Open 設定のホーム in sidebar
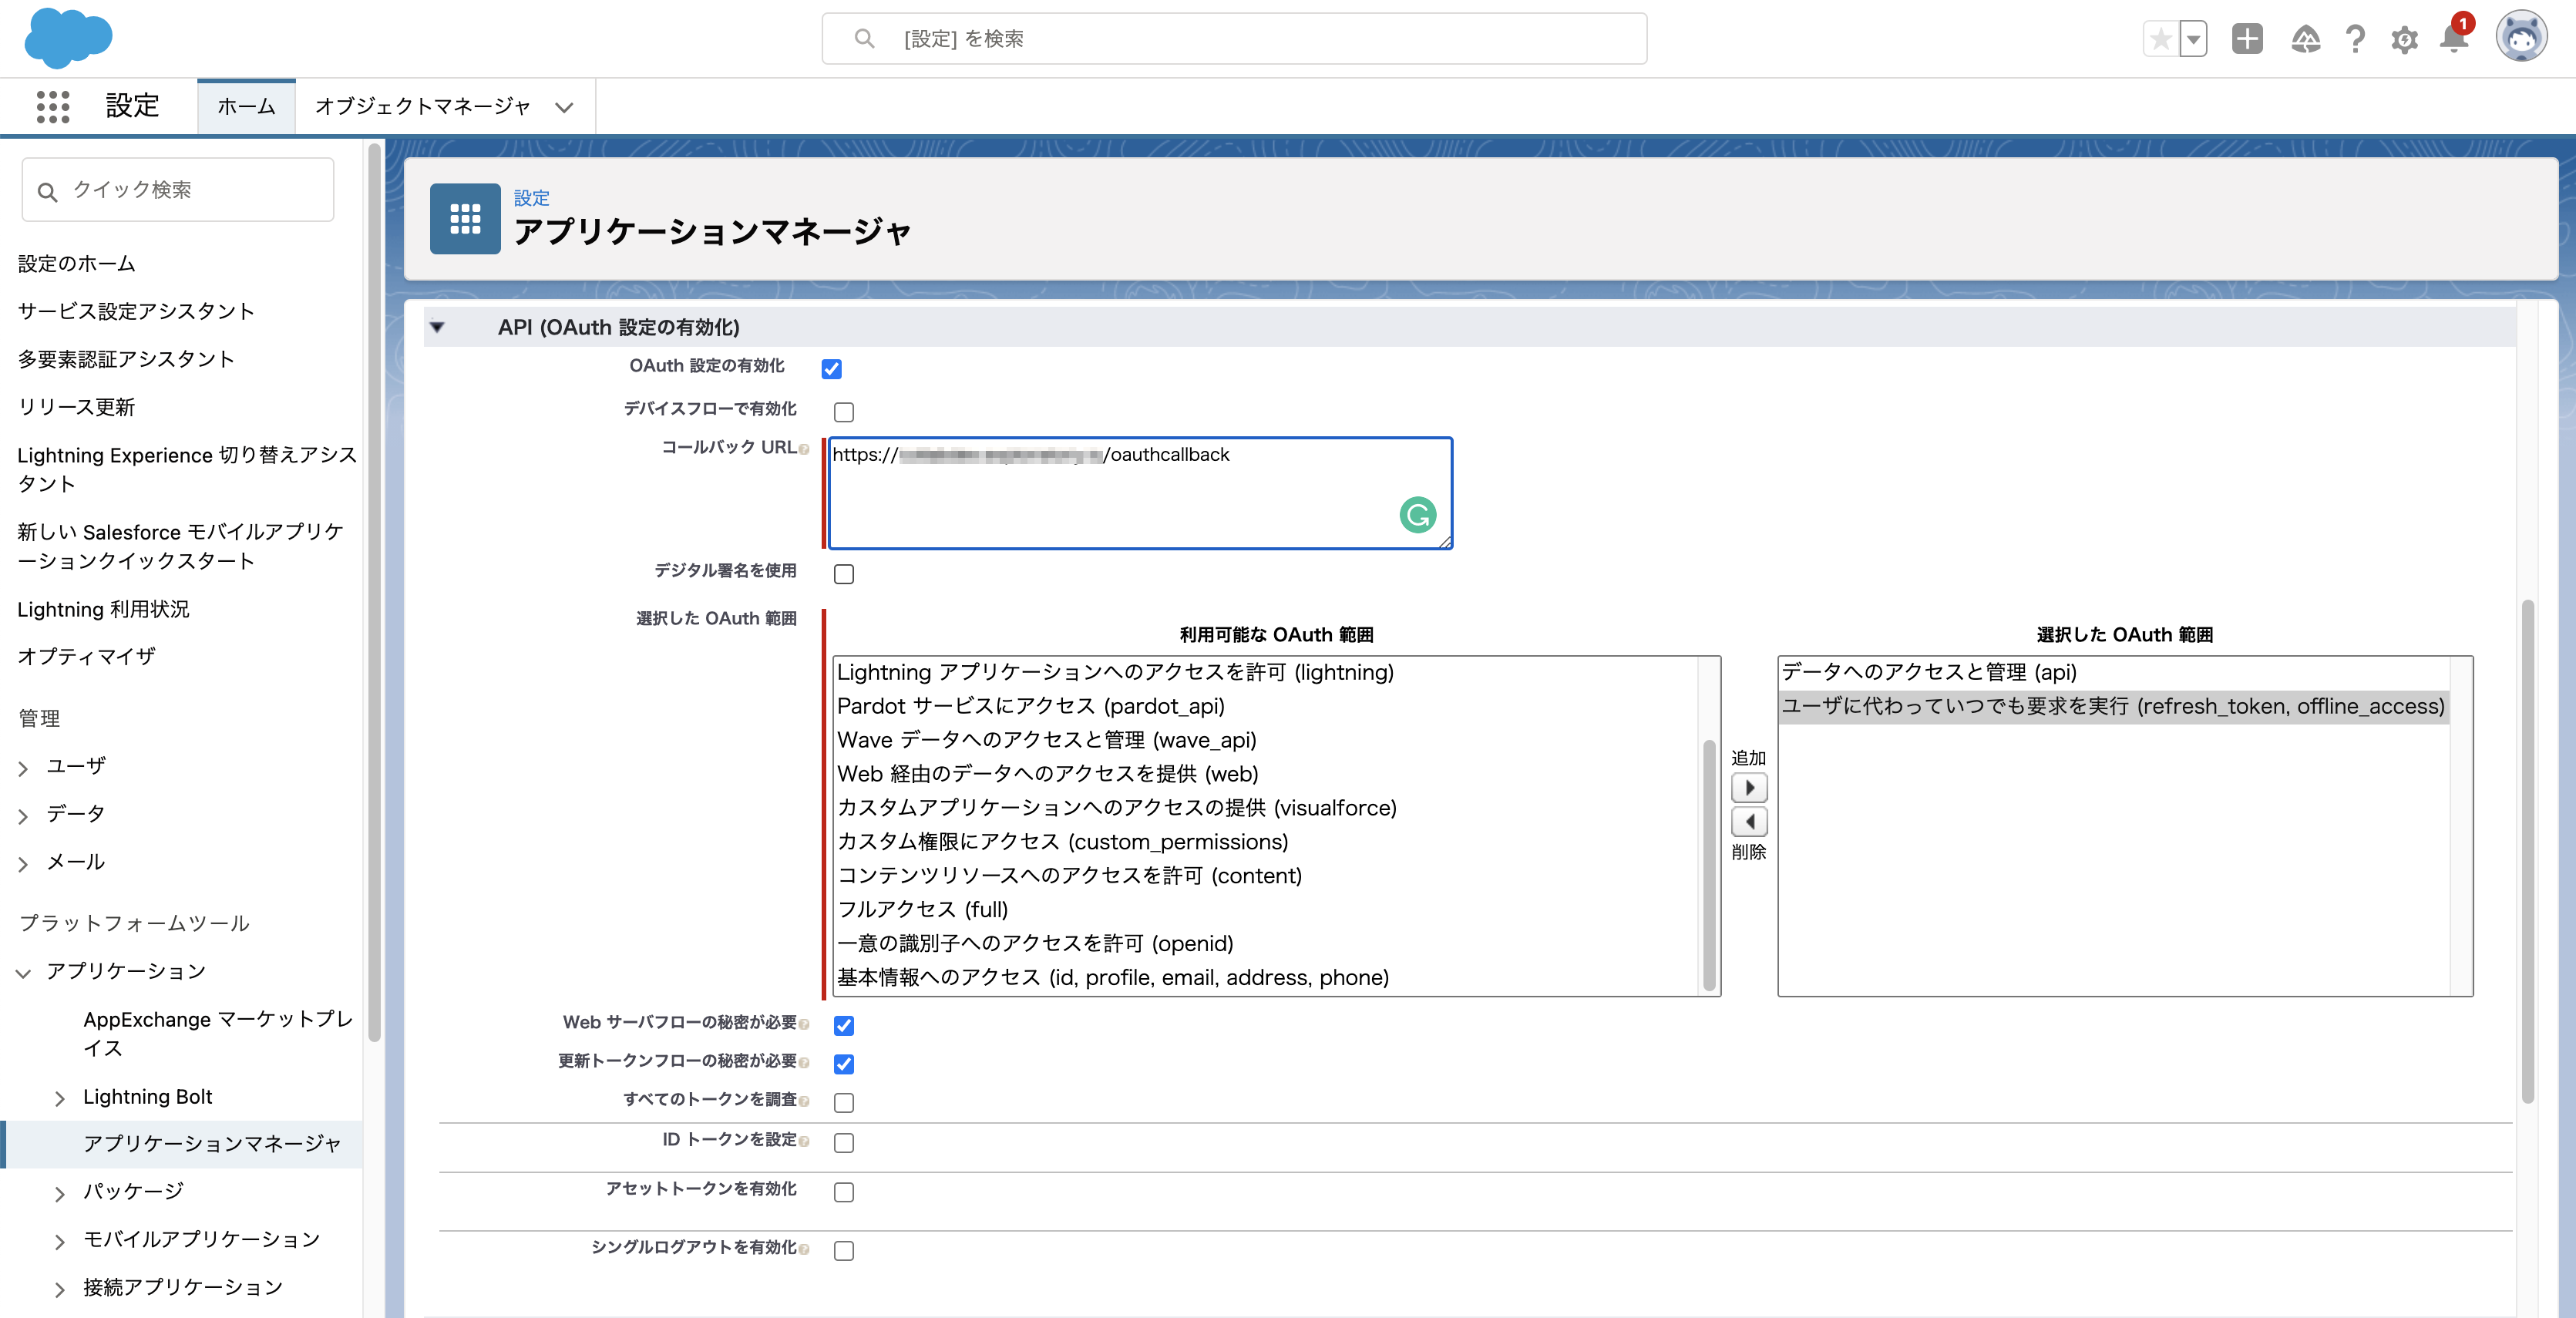This screenshot has width=2576, height=1318. coord(77,264)
